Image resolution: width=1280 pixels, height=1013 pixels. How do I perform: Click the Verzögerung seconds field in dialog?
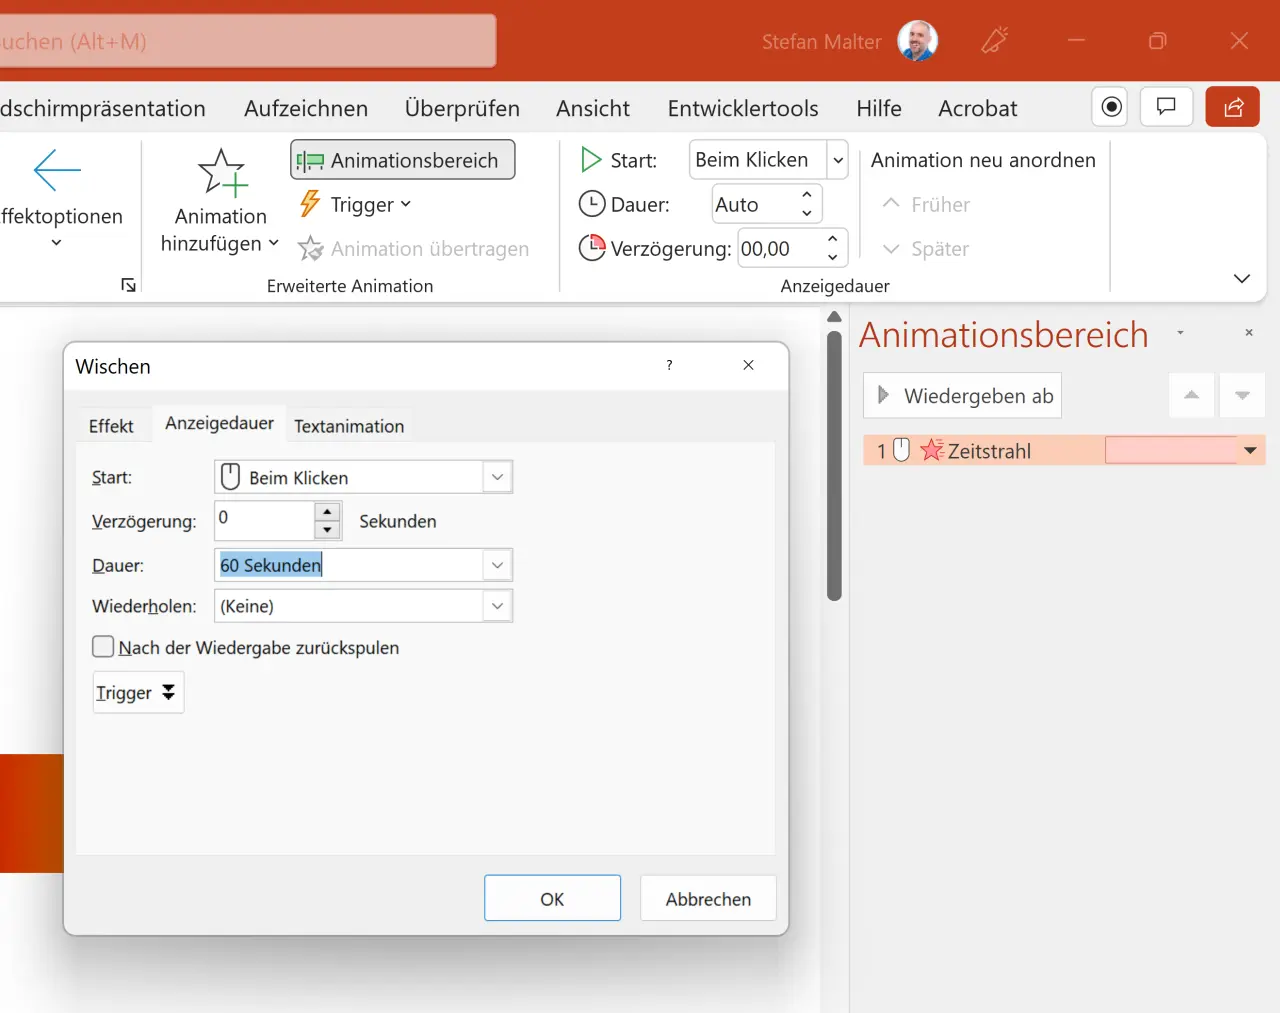[264, 520]
